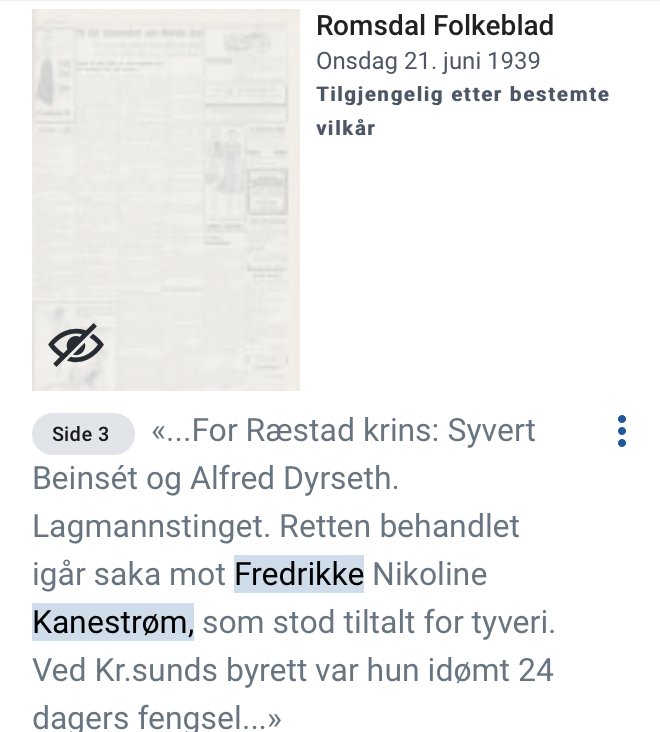Viewport: 660px width, 732px height.
Task: Click the crossed-out eye restricted-access icon
Action: 76,345
